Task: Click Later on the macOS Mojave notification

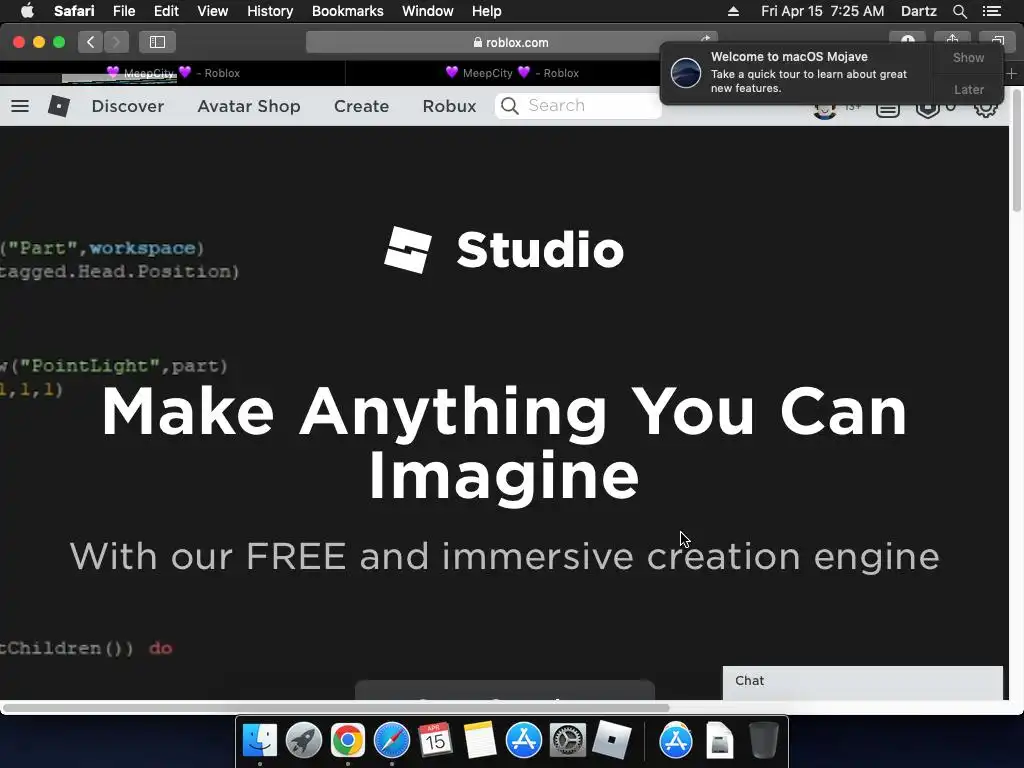Action: point(968,89)
